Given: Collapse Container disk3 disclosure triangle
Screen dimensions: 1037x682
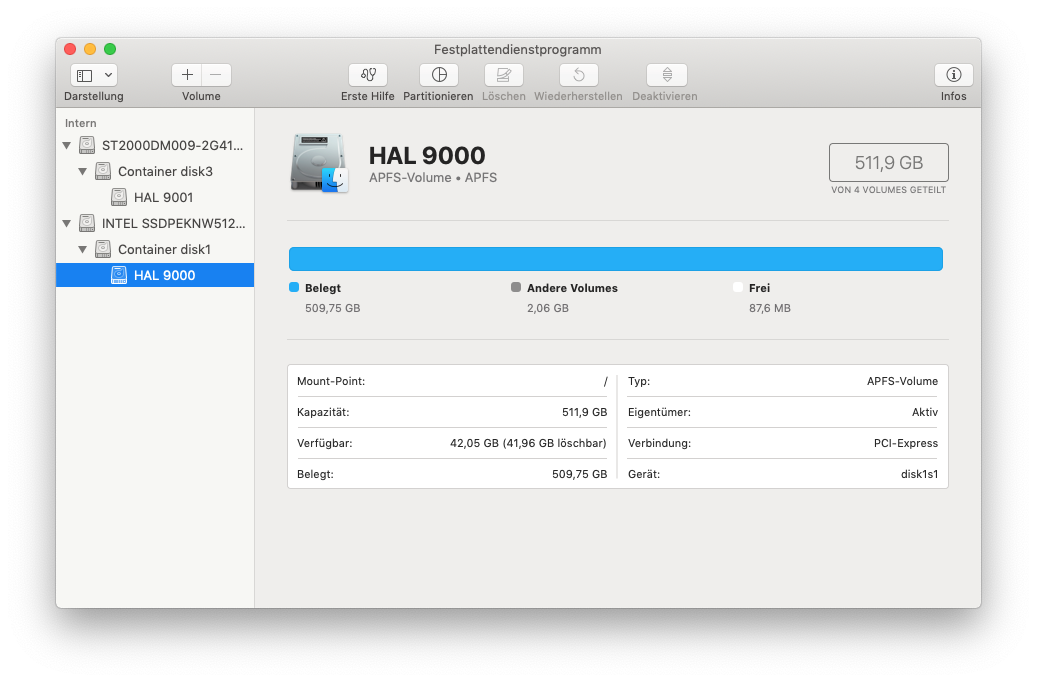Looking at the screenshot, I should pos(83,171).
